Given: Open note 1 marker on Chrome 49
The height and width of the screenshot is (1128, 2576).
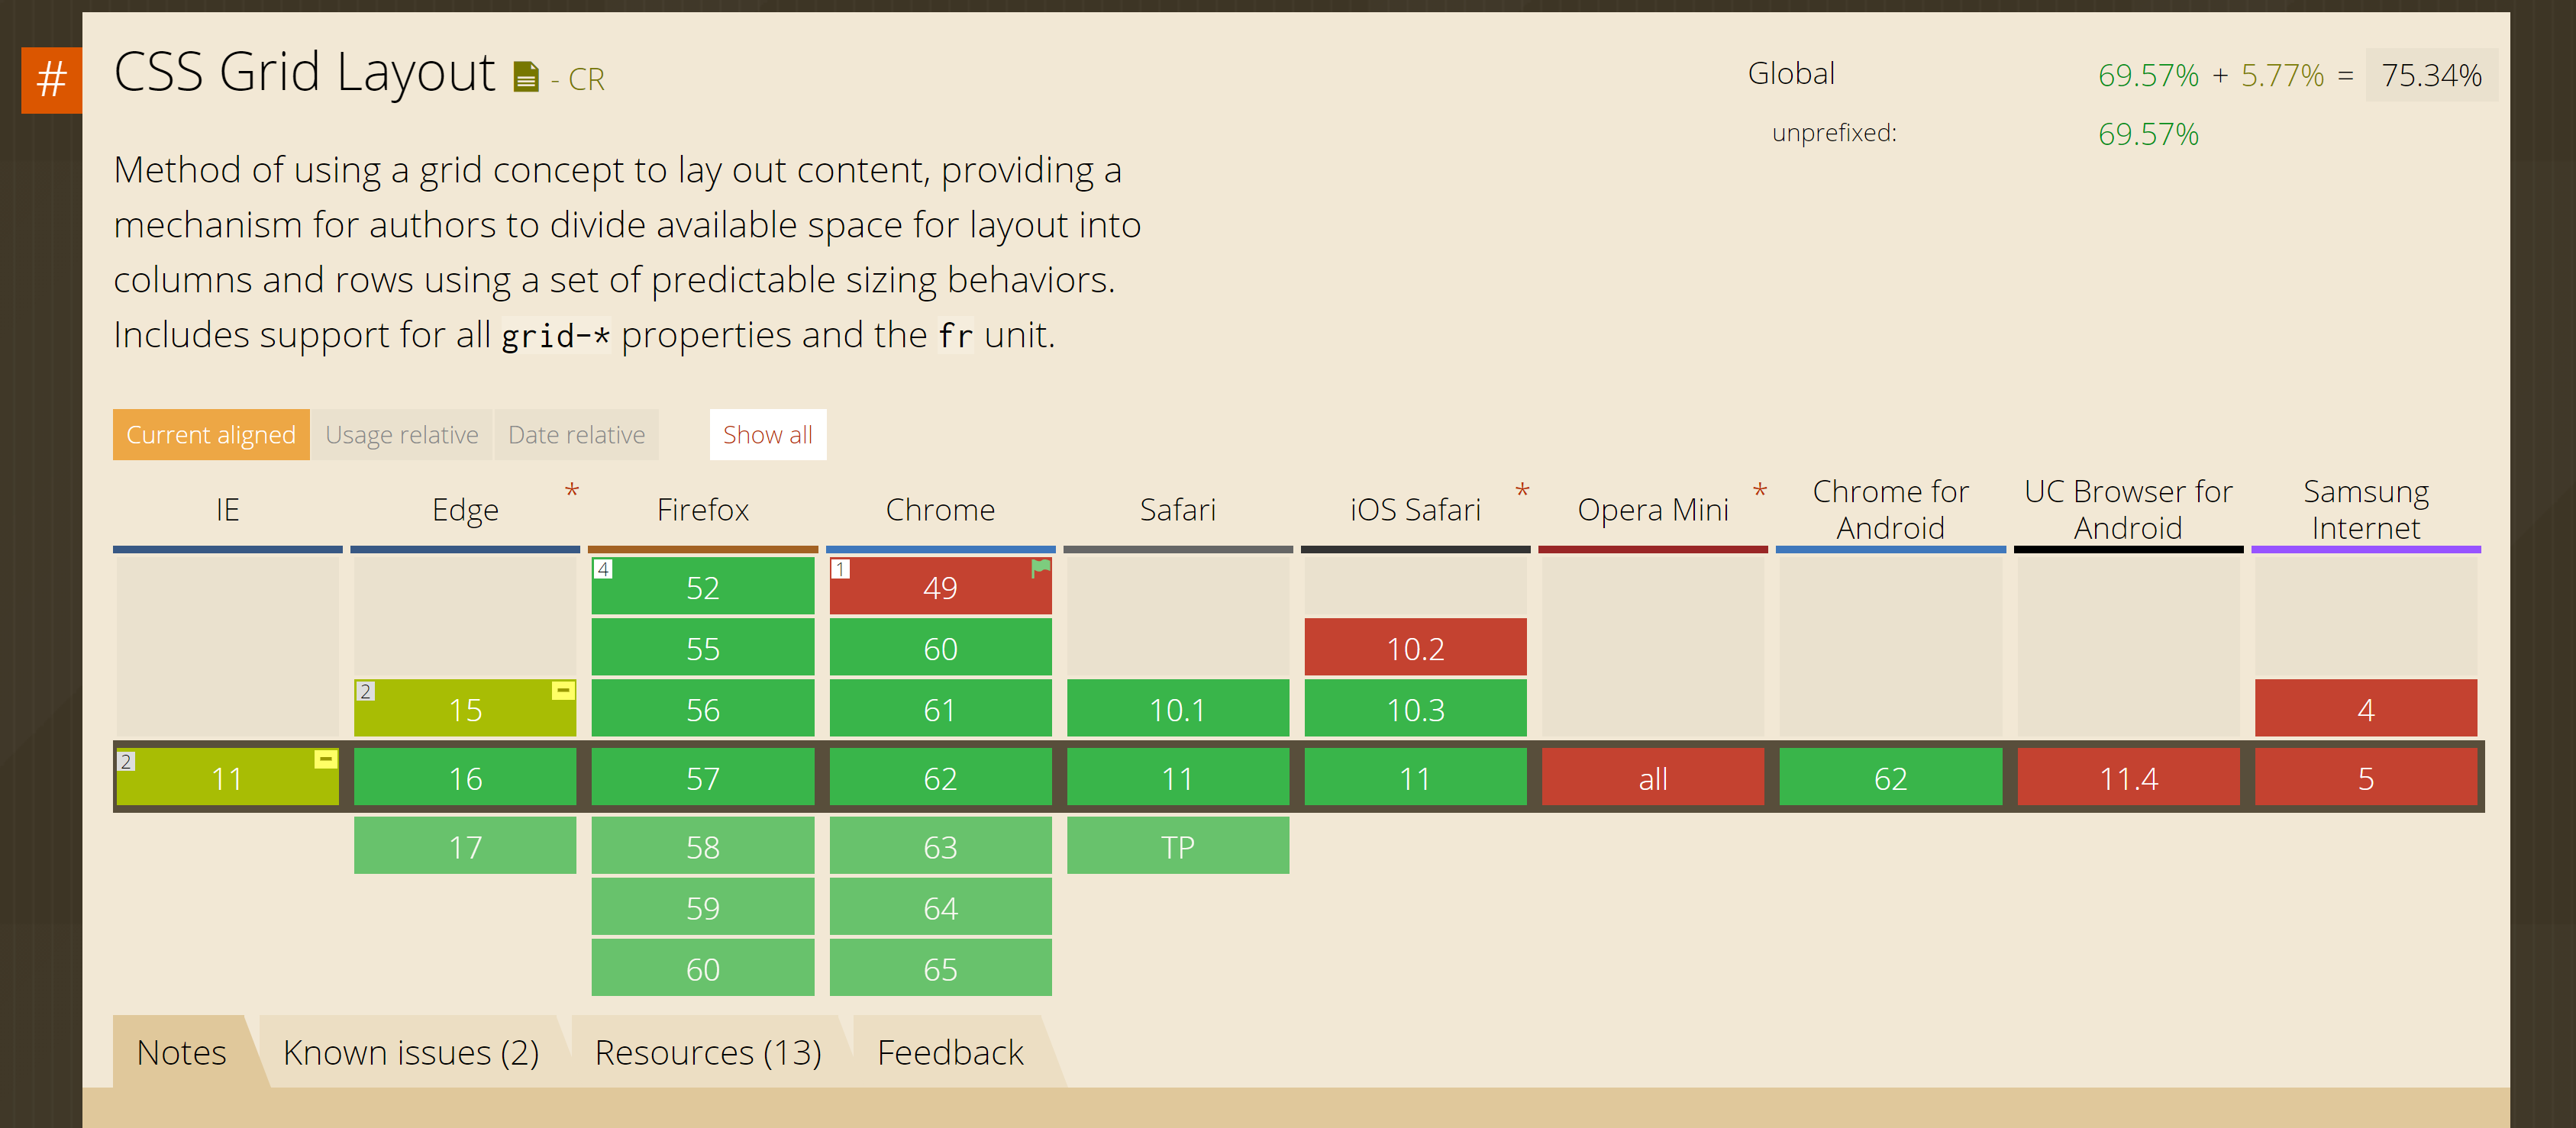Looking at the screenshot, I should pos(841,569).
